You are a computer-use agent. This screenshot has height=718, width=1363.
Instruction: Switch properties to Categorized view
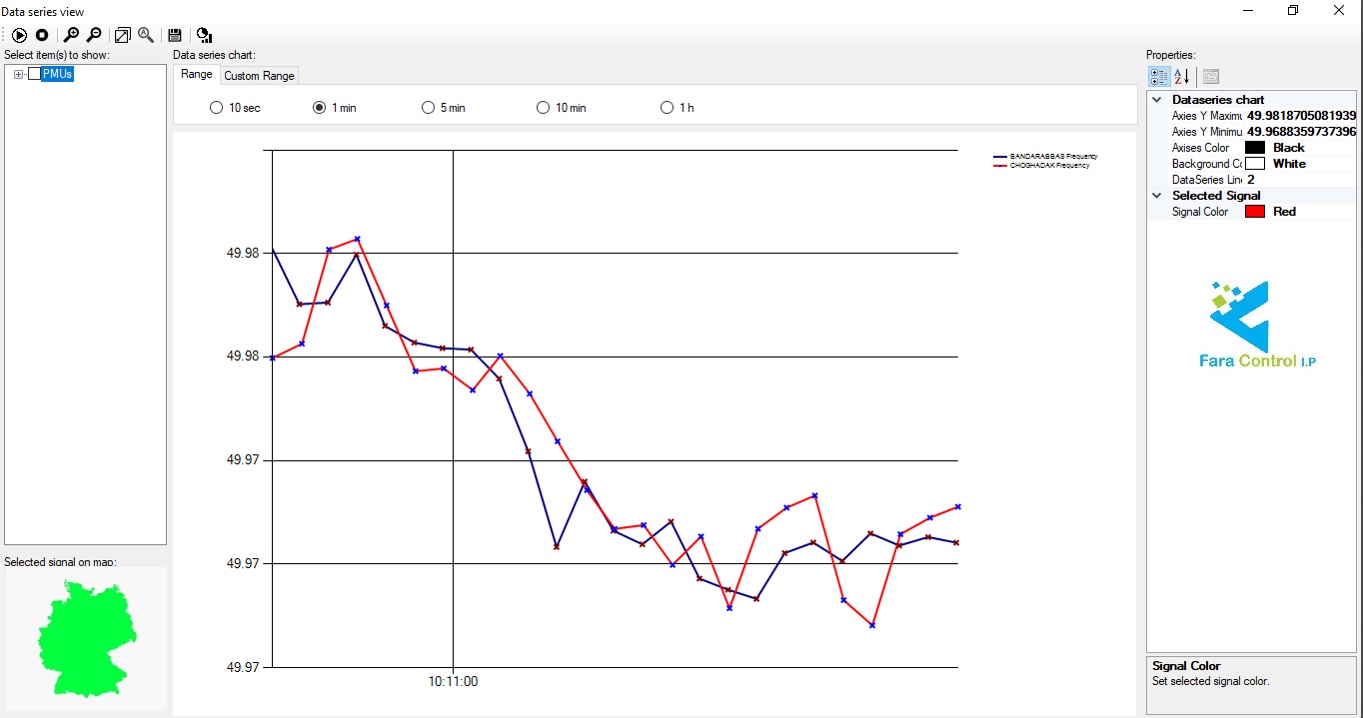coord(1159,76)
